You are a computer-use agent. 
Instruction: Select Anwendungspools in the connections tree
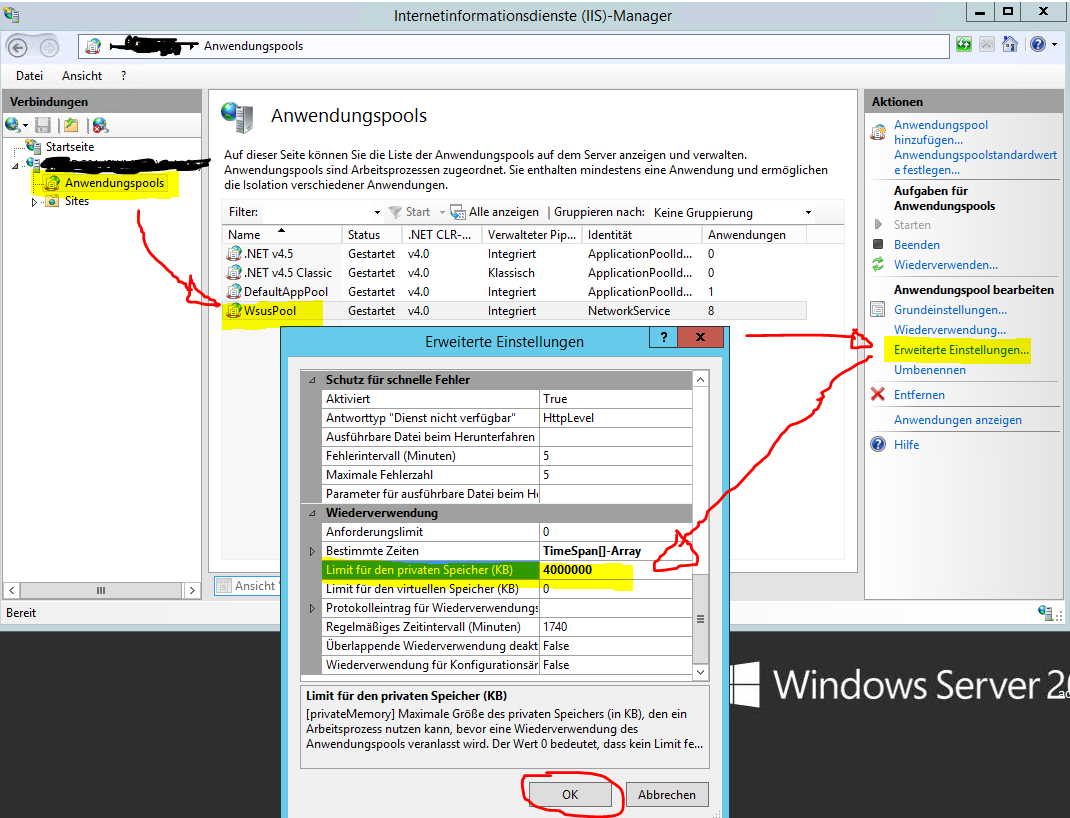click(x=114, y=183)
